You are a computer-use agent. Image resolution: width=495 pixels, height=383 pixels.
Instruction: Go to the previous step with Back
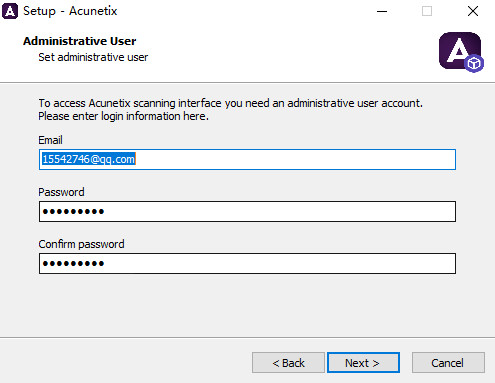click(x=288, y=363)
